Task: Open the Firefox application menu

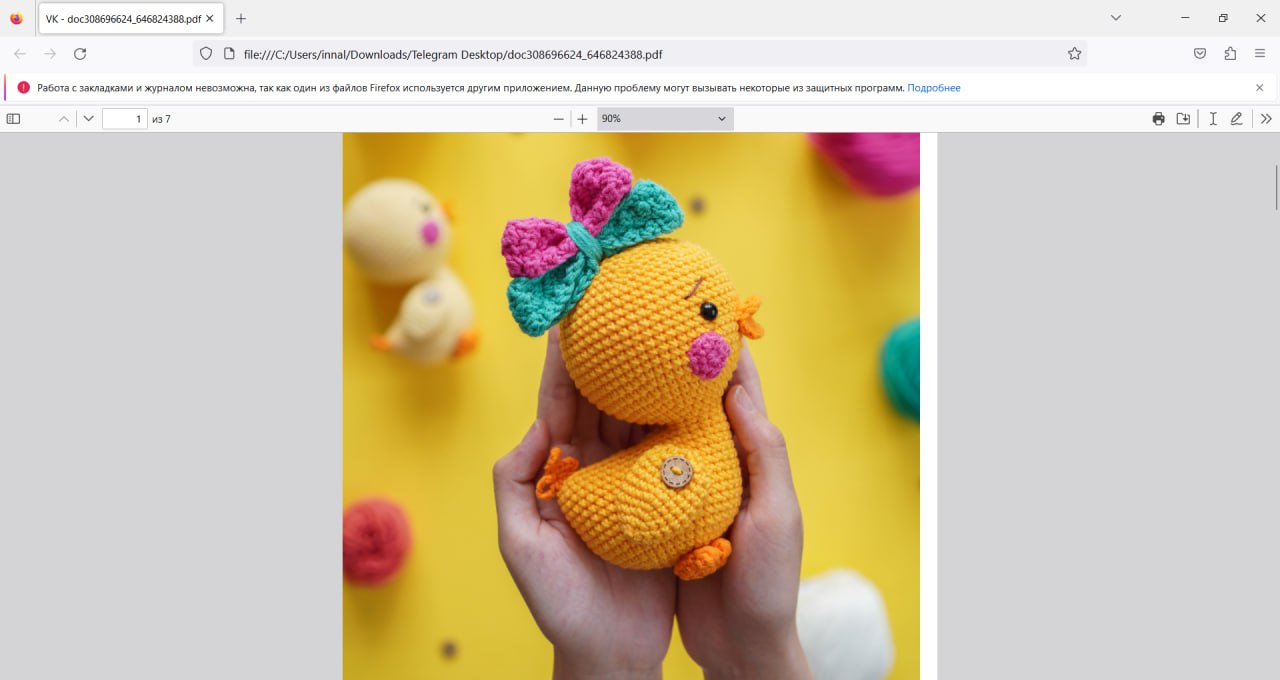Action: (x=1260, y=54)
